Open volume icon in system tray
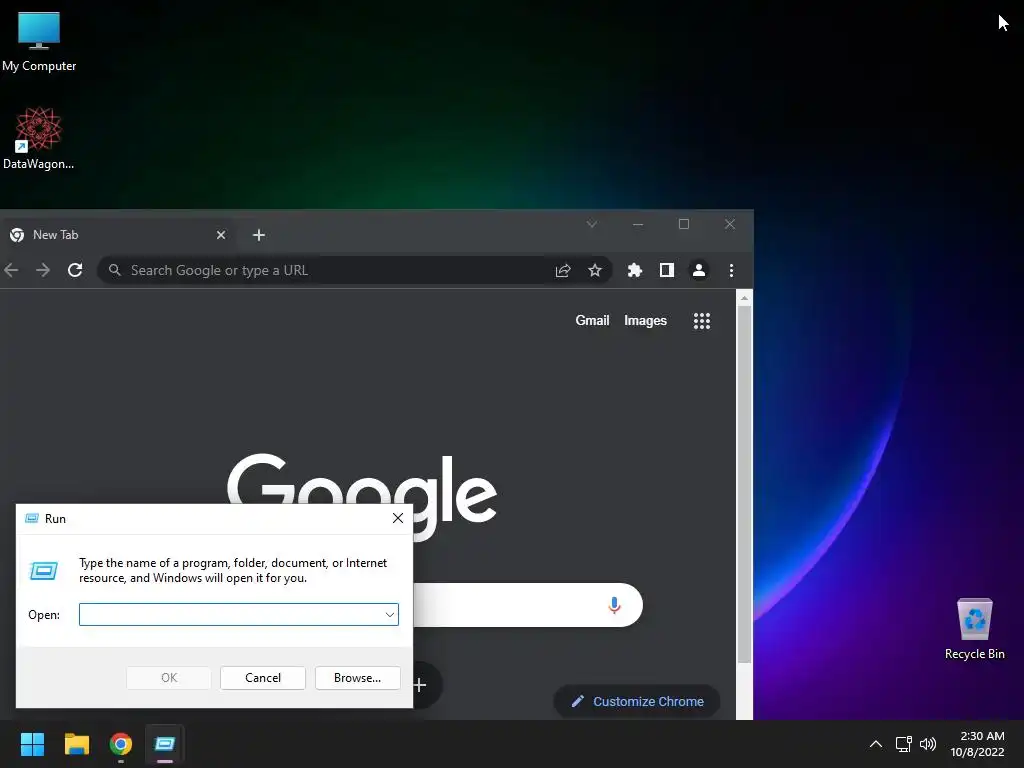The image size is (1024, 768). point(928,744)
